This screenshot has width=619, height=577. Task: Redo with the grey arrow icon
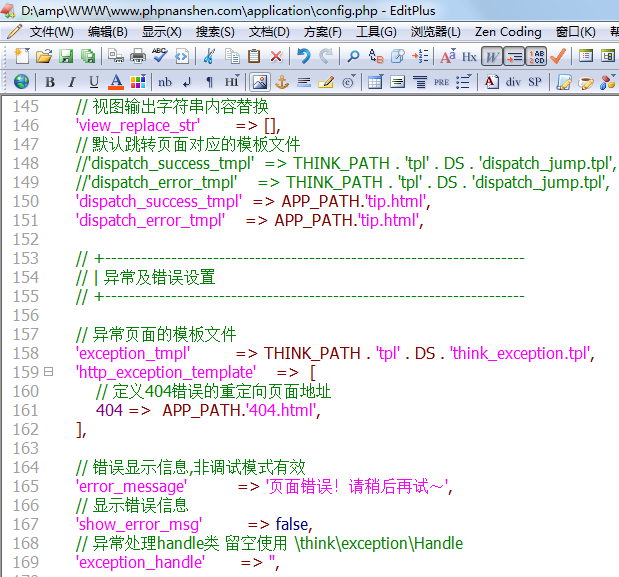coord(326,56)
